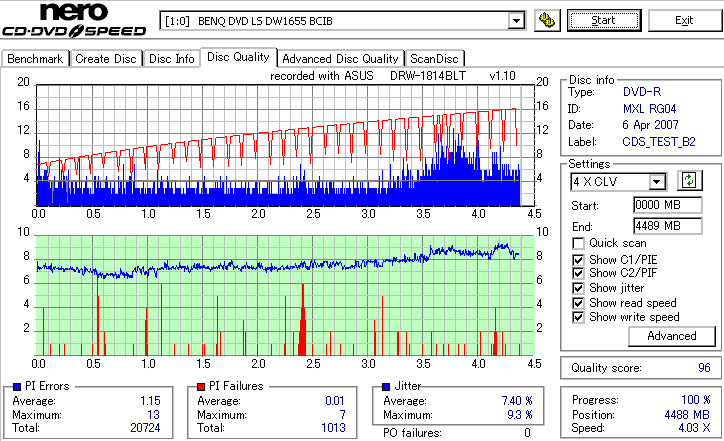Viewport: 724px width, 441px height.
Task: Expand the drive selection dropdown arrow
Action: 516,21
